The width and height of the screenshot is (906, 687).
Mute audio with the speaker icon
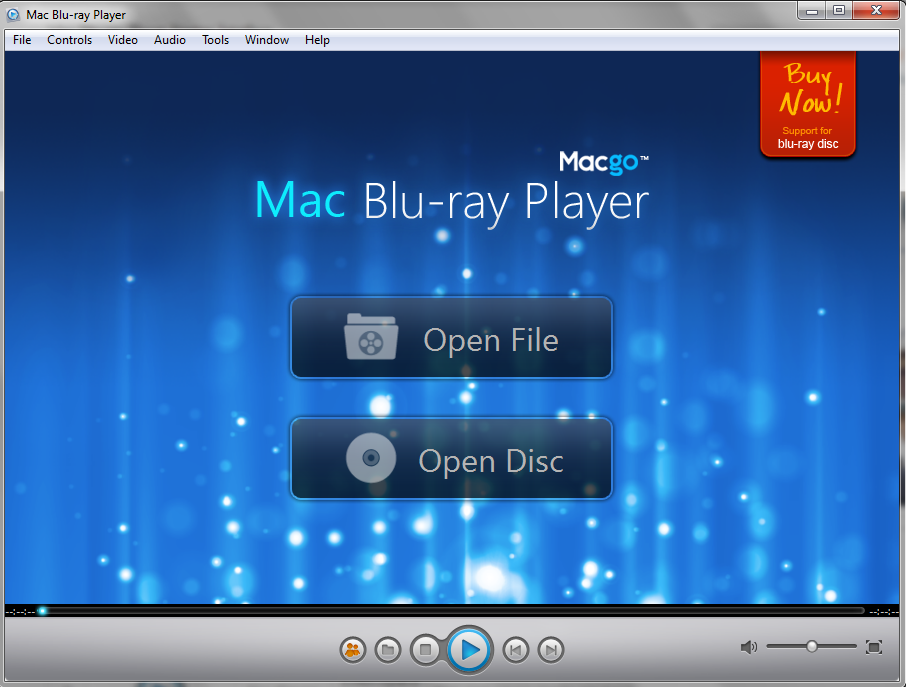click(x=748, y=647)
